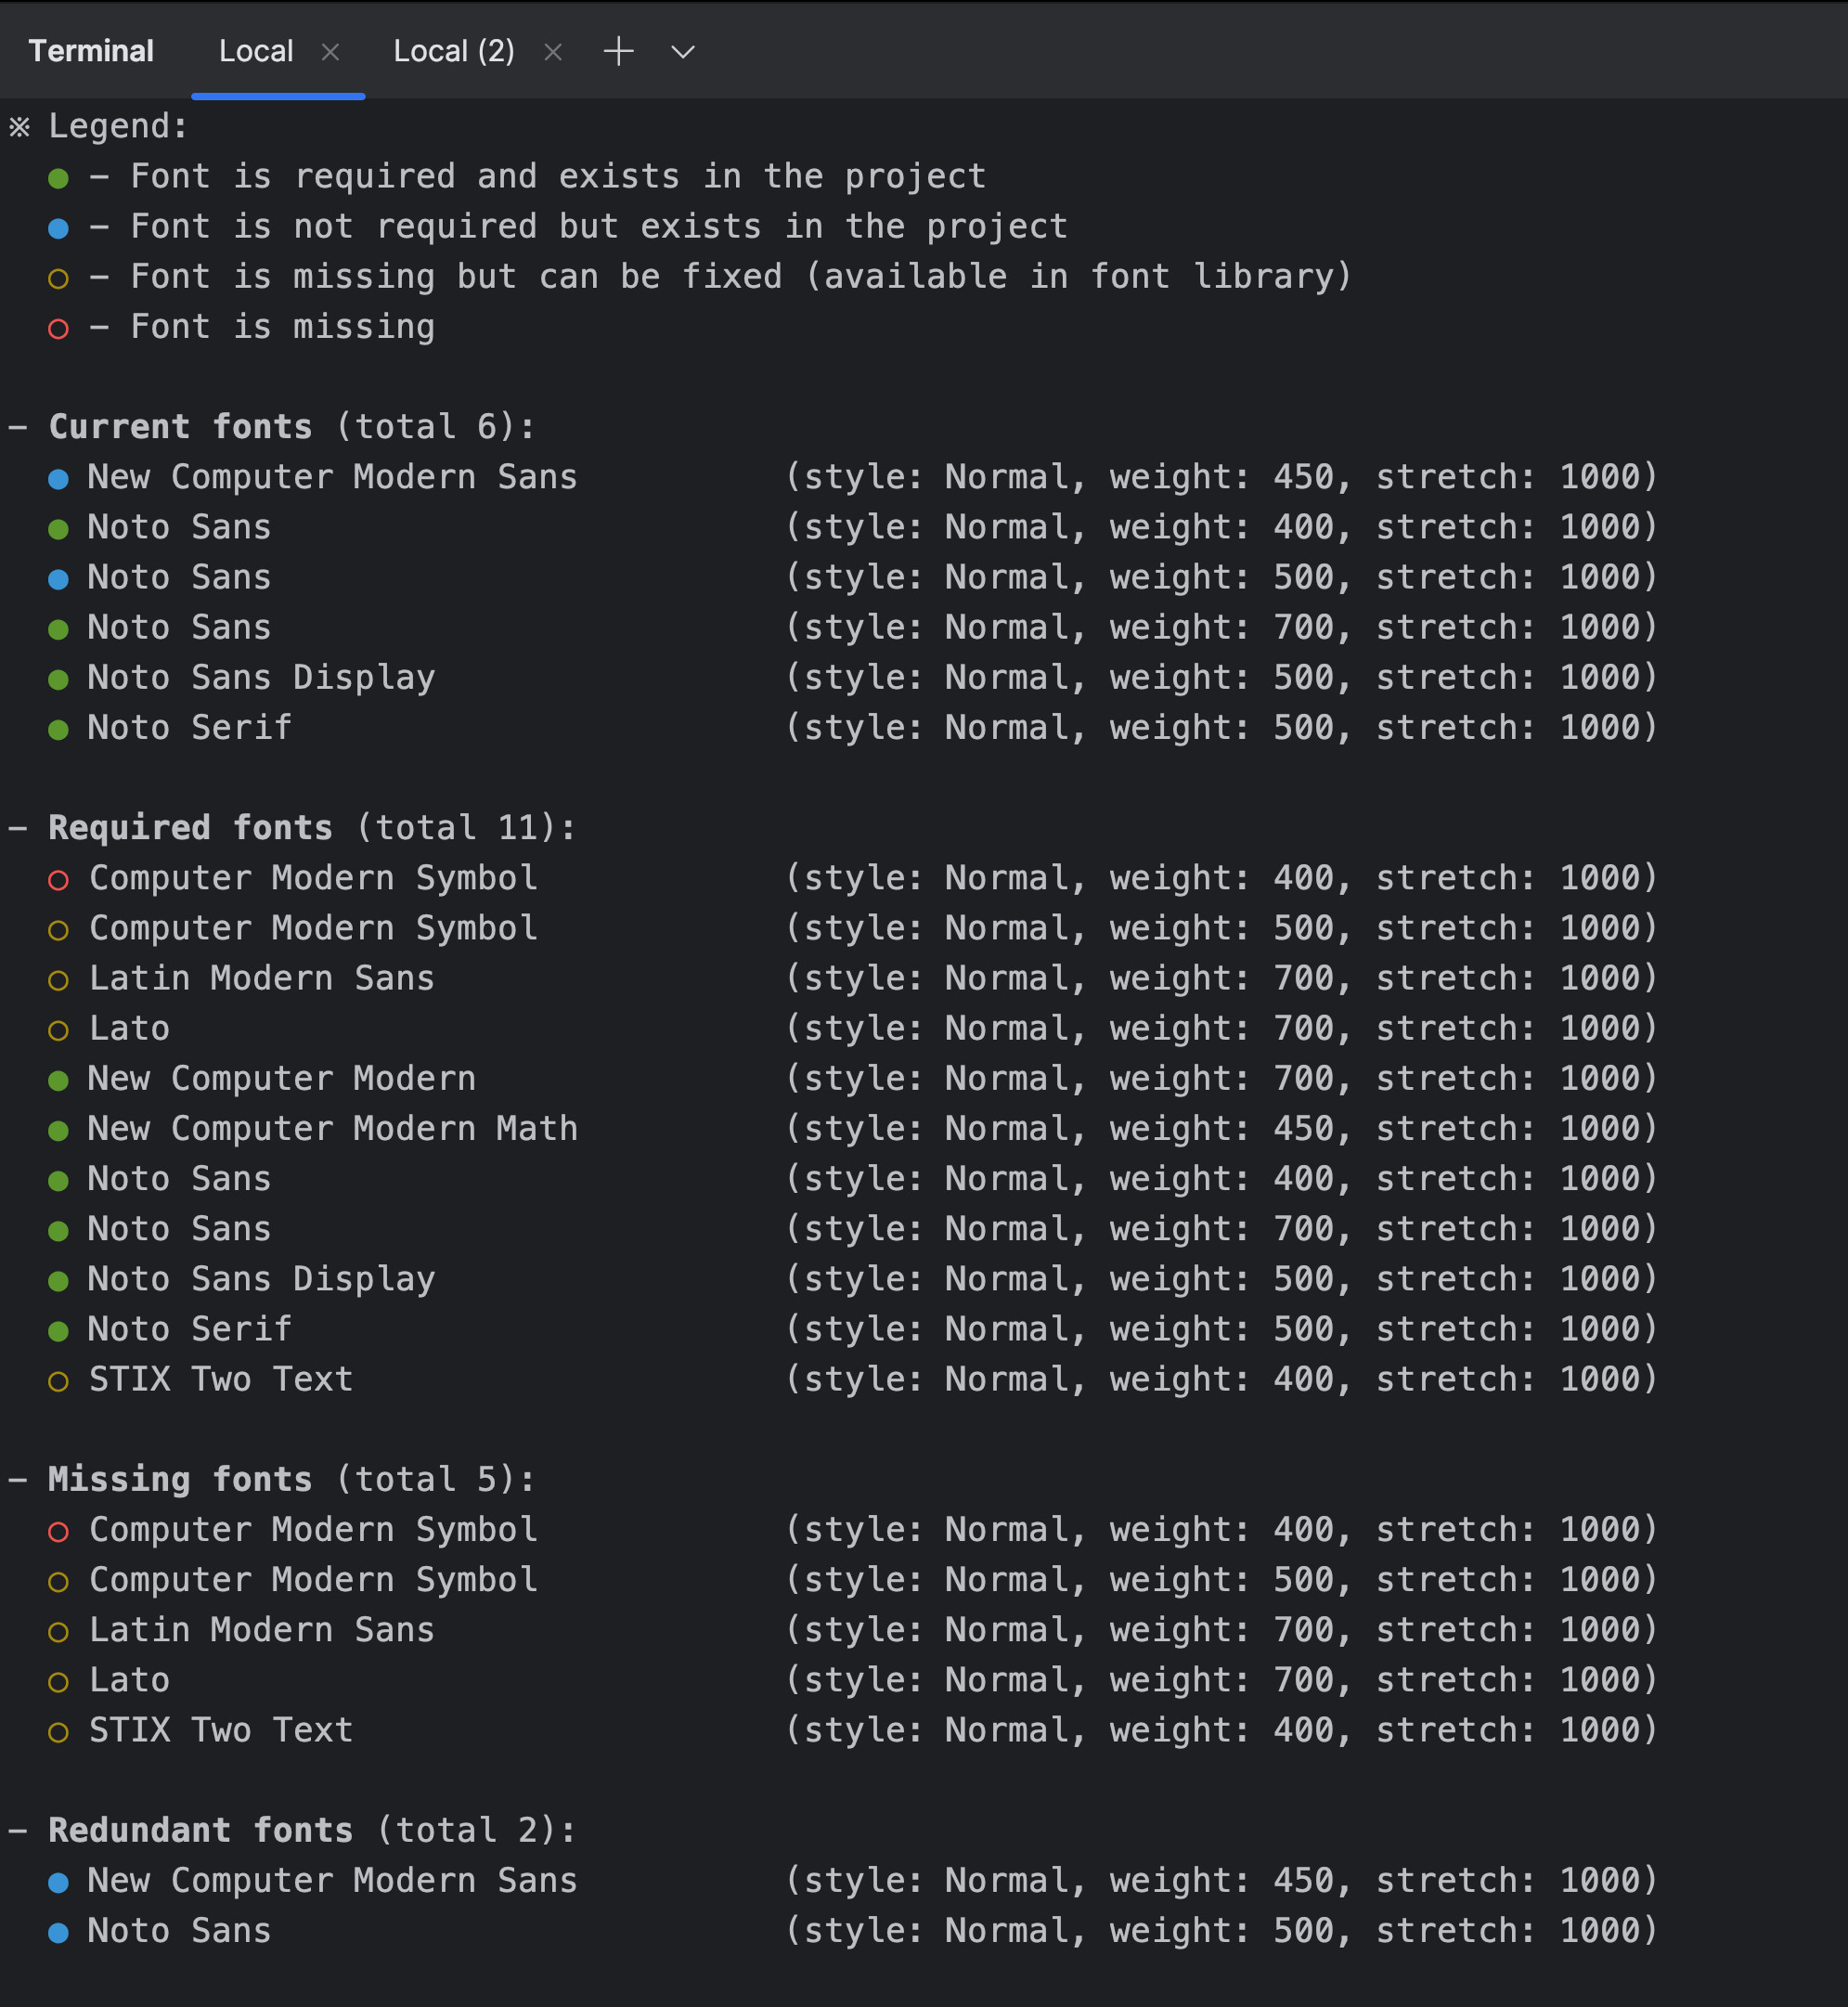Click the 'Required fonts' heading text

coord(190,828)
